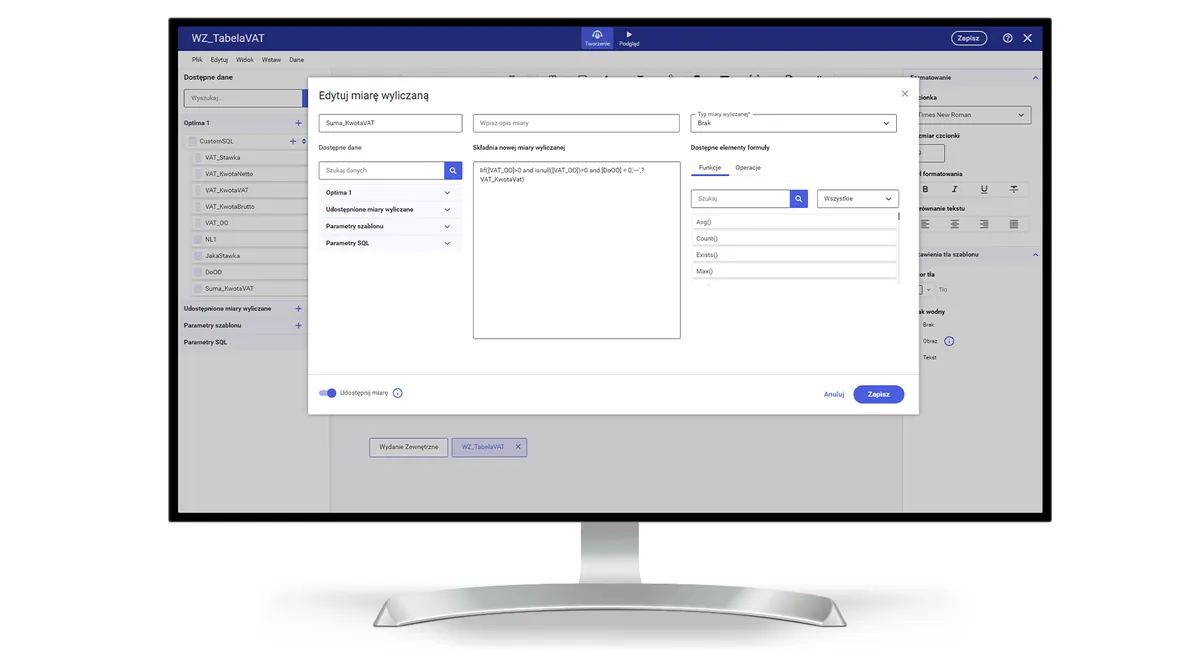Screen dimensions: 1200x672
Task: Switch to the Funkcje tab
Action: [710, 168]
